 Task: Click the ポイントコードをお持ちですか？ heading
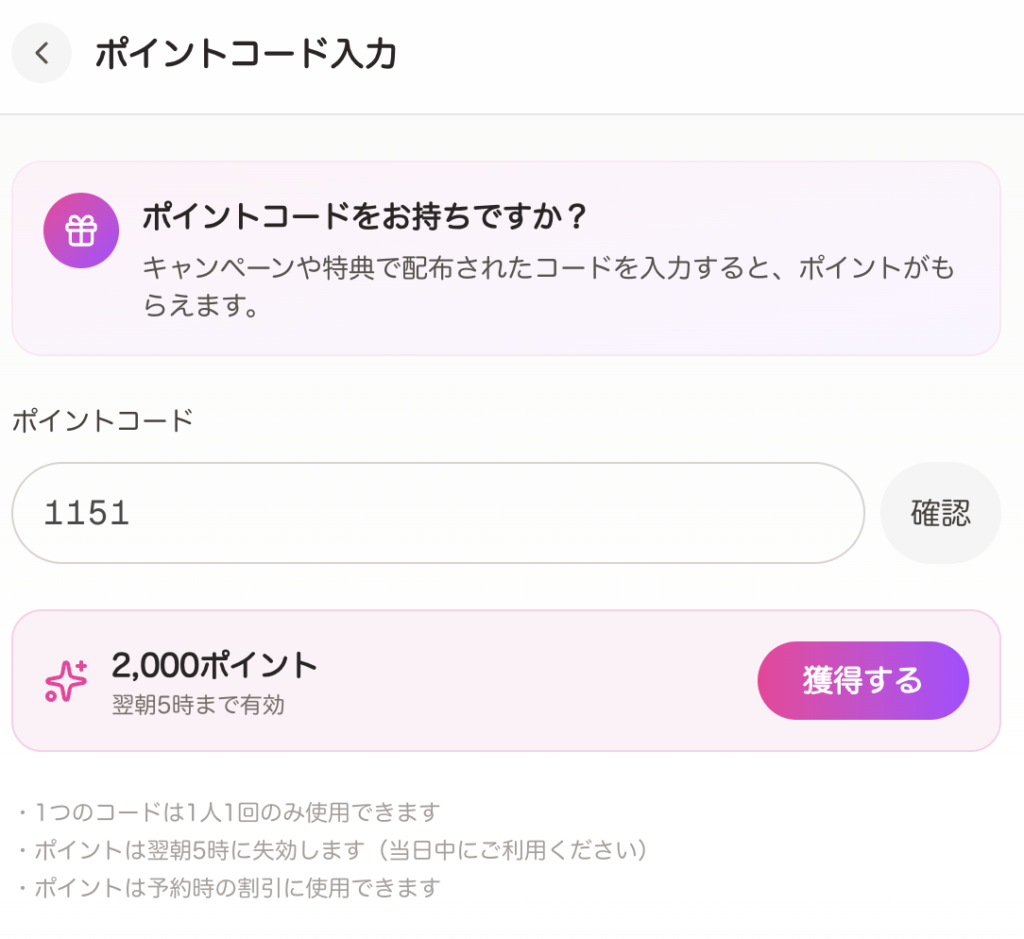click(364, 216)
